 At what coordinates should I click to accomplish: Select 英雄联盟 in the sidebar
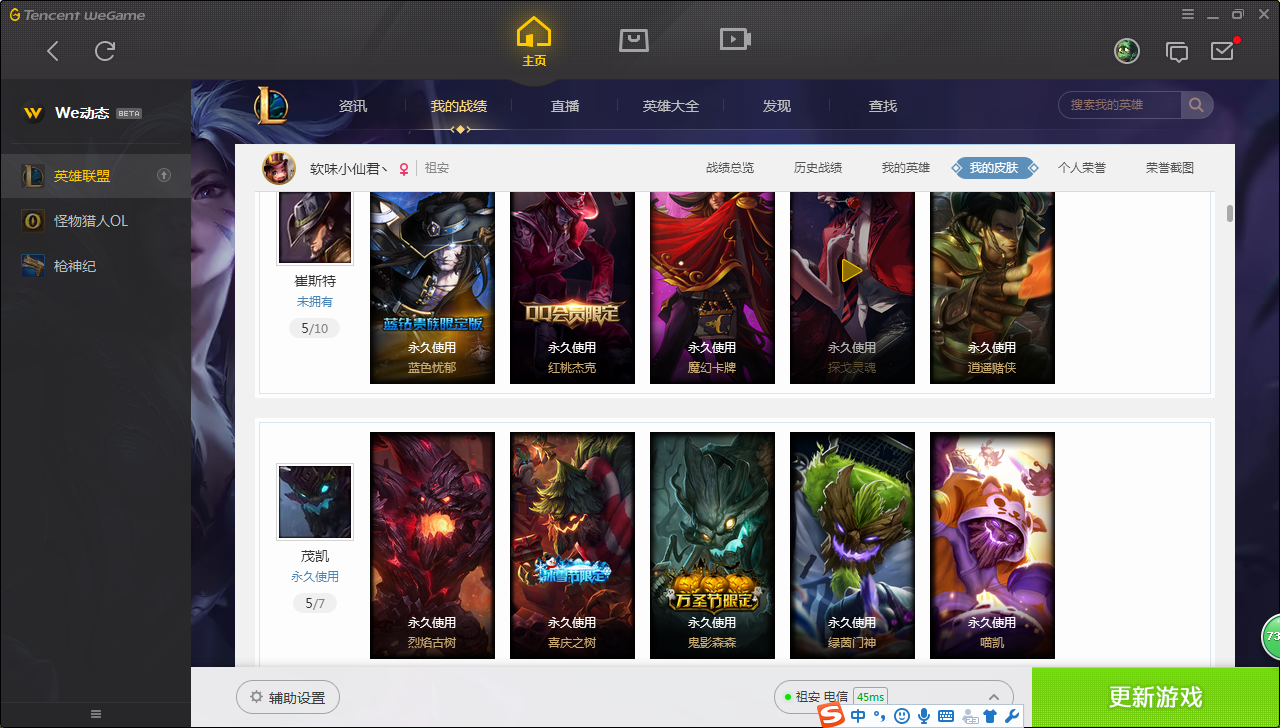click(x=95, y=176)
